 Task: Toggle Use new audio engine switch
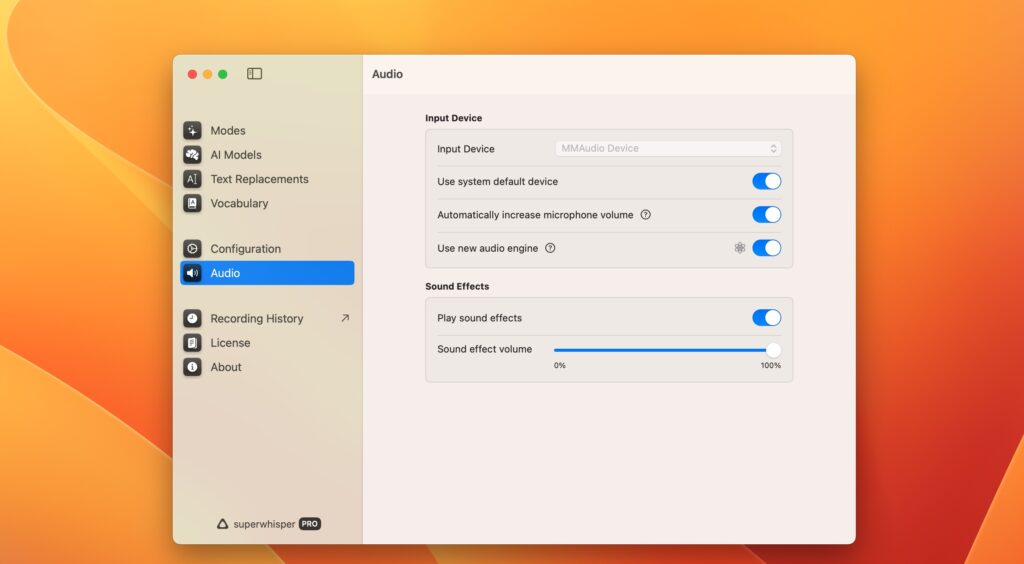point(766,248)
